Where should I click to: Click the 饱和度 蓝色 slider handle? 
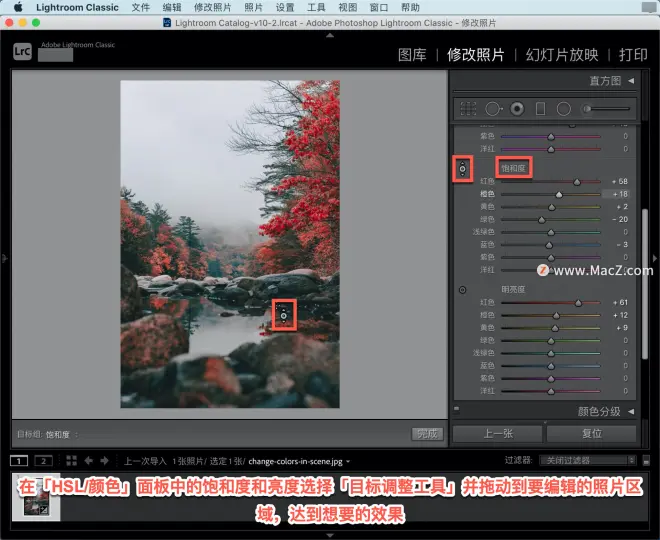[x=549, y=245]
